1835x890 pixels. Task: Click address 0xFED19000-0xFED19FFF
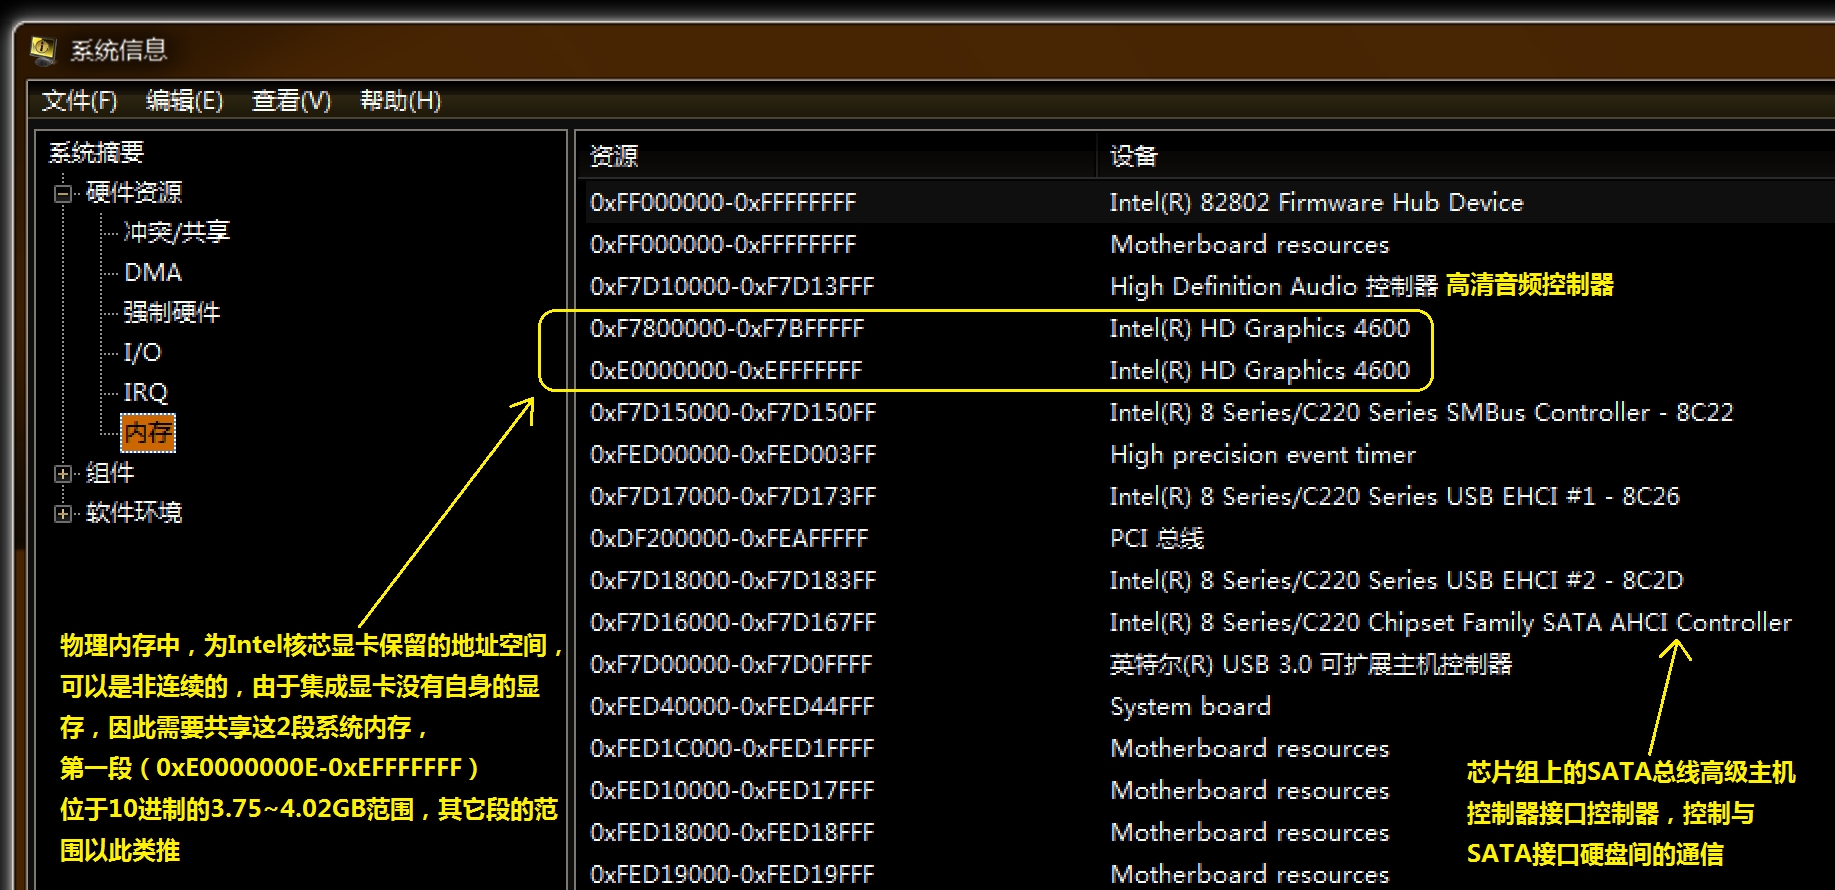(x=732, y=875)
